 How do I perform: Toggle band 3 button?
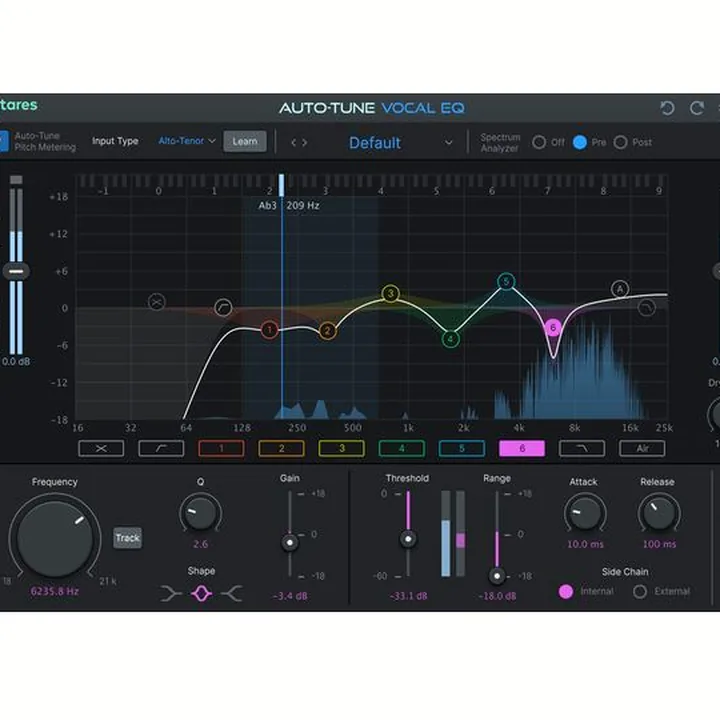pyautogui.click(x=342, y=449)
